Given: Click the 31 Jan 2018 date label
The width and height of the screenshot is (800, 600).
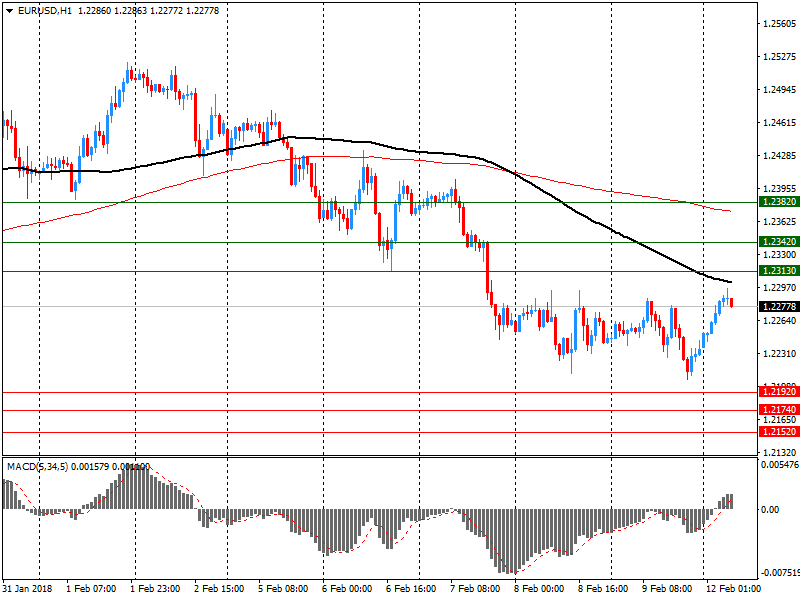Looking at the screenshot, I should tap(27, 589).
